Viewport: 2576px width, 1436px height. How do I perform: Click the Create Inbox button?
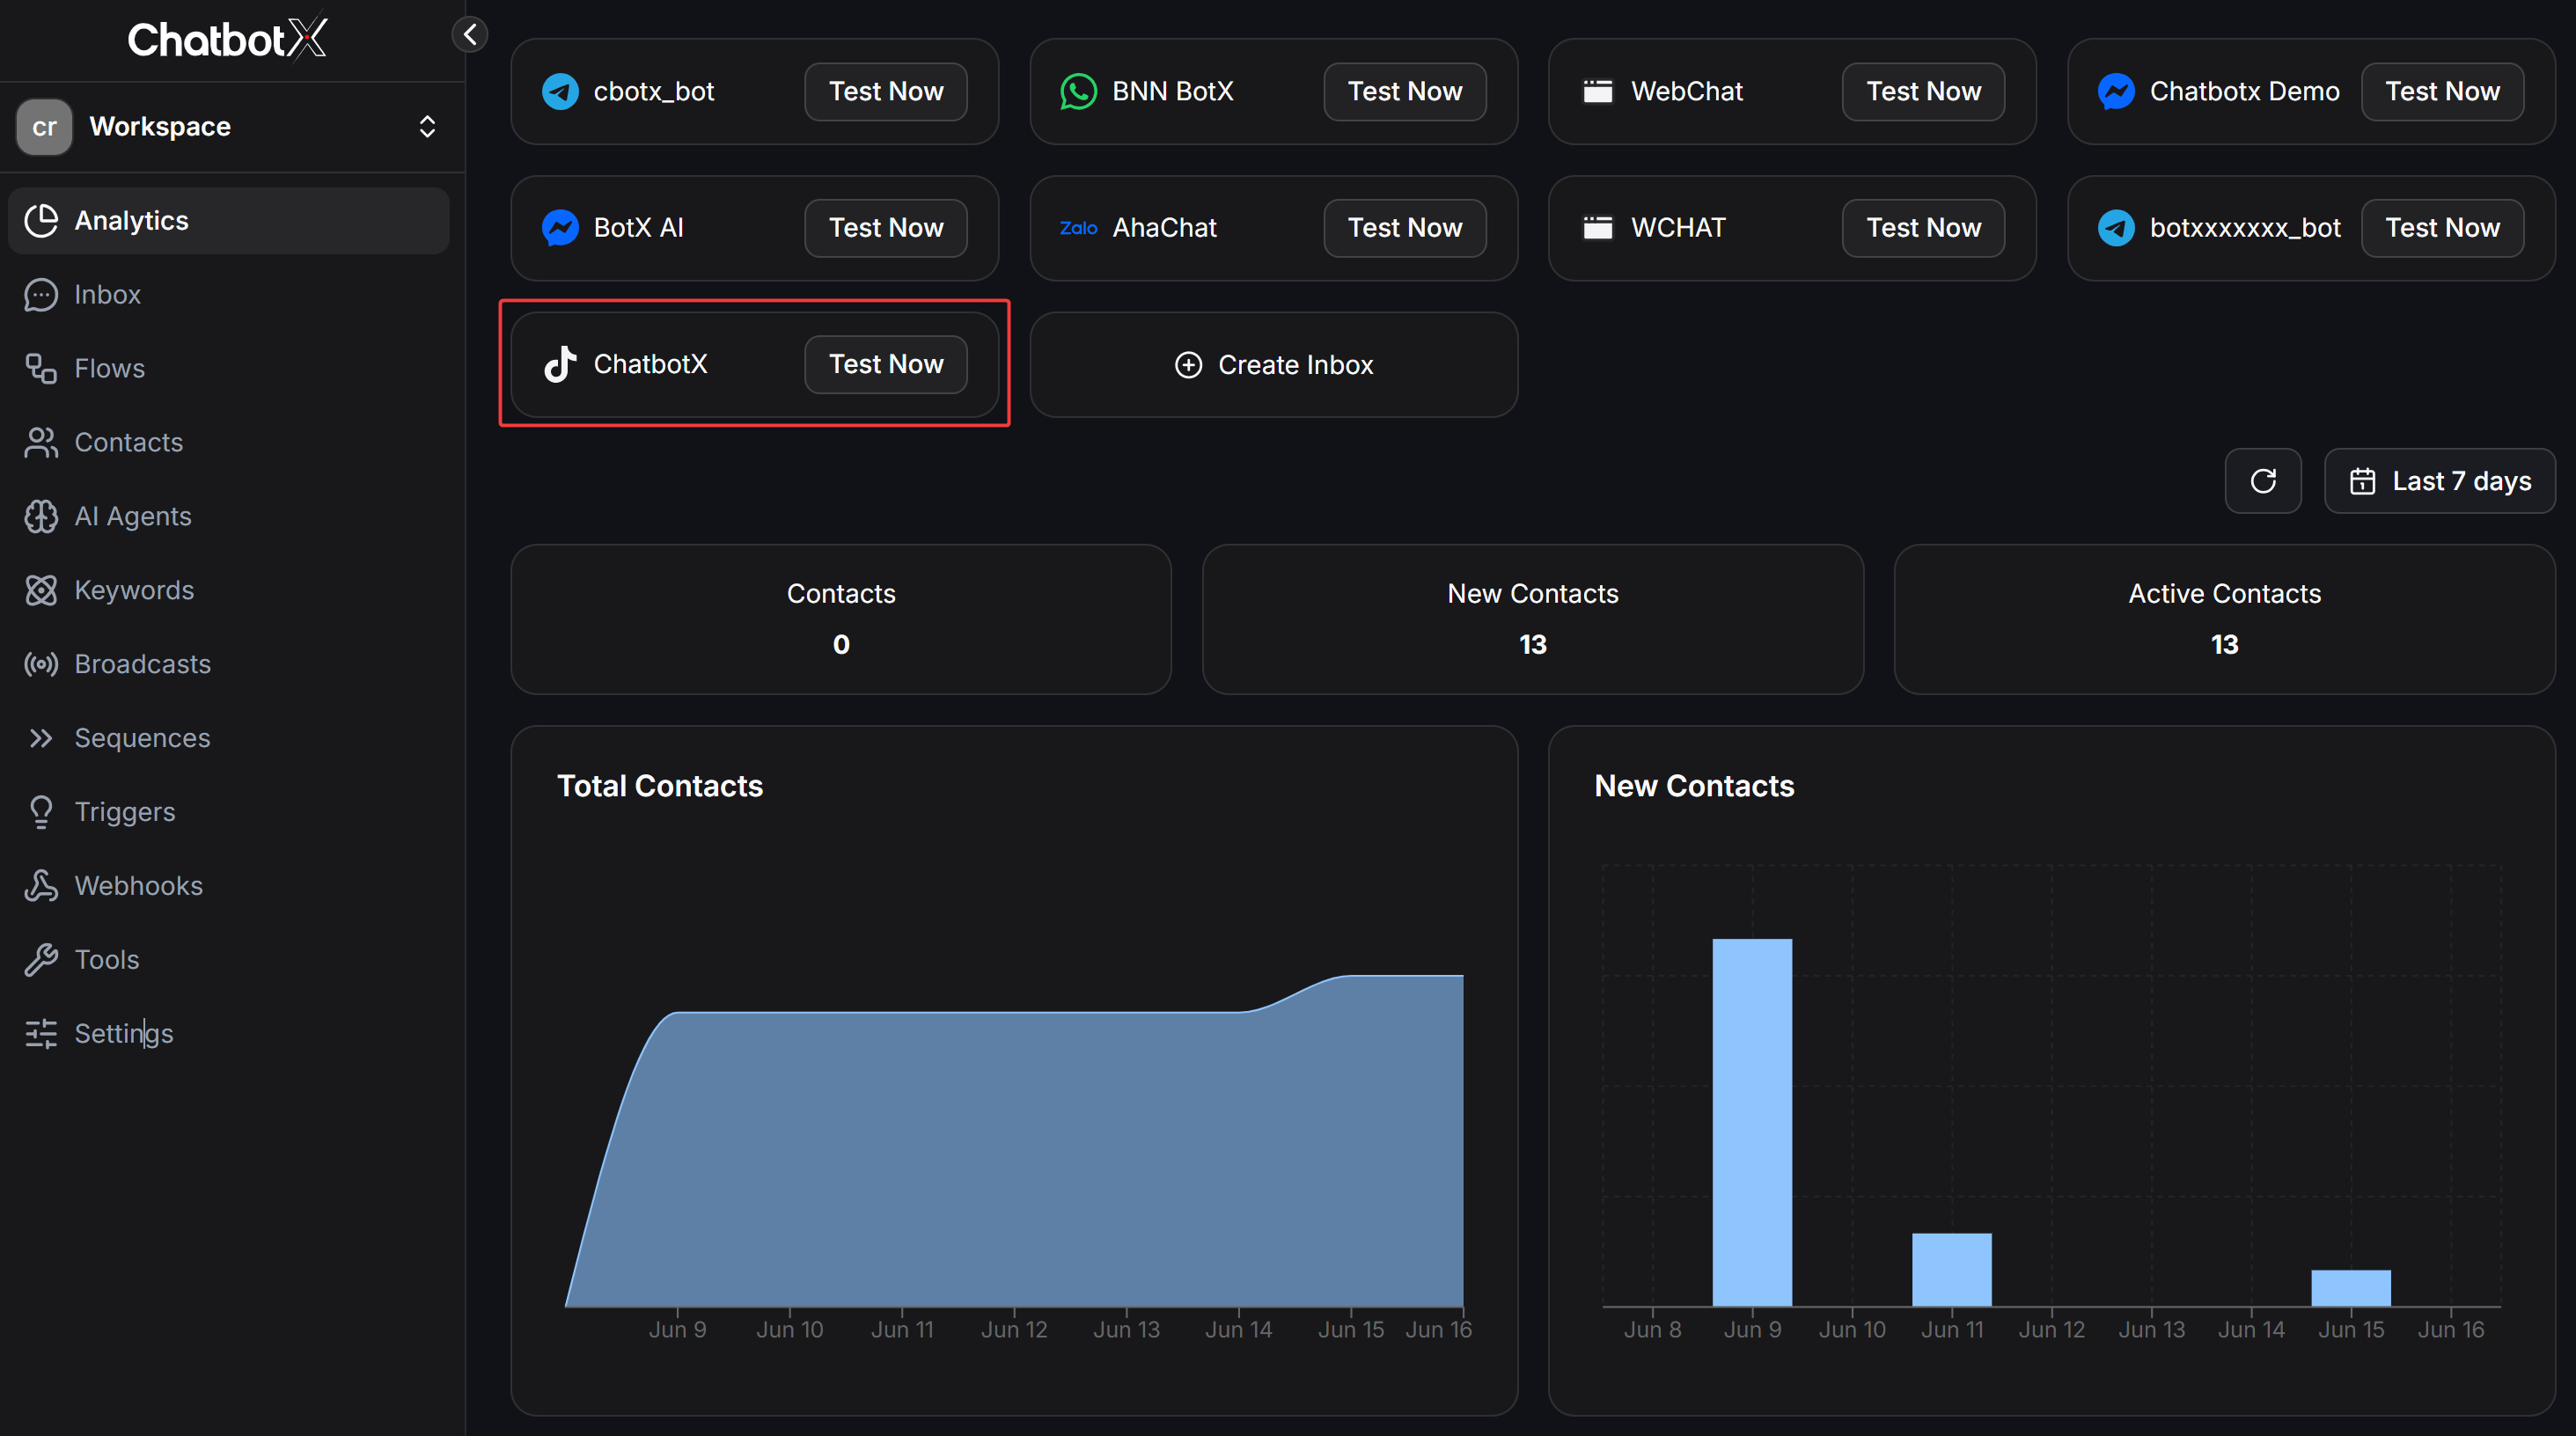(1273, 365)
